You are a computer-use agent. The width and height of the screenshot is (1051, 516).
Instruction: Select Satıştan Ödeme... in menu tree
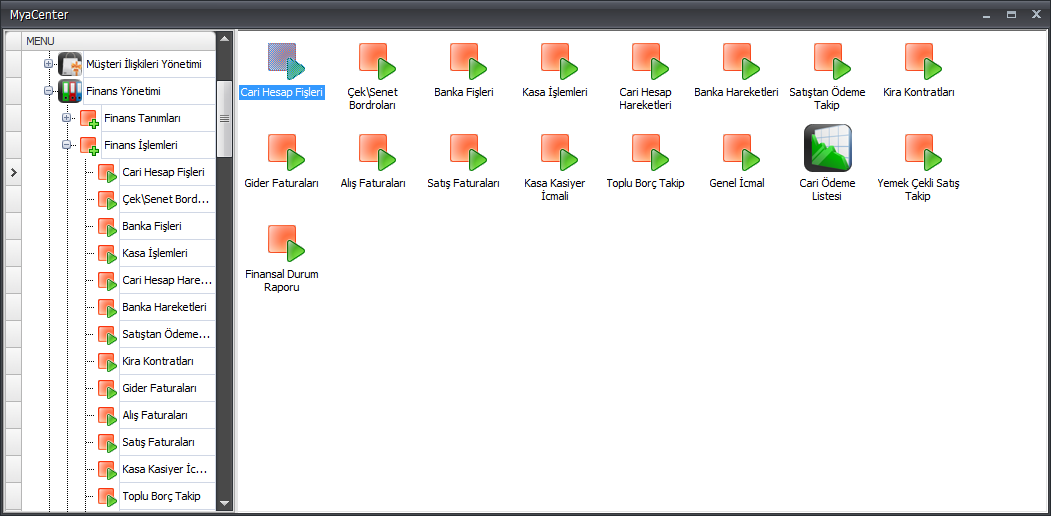(166, 334)
